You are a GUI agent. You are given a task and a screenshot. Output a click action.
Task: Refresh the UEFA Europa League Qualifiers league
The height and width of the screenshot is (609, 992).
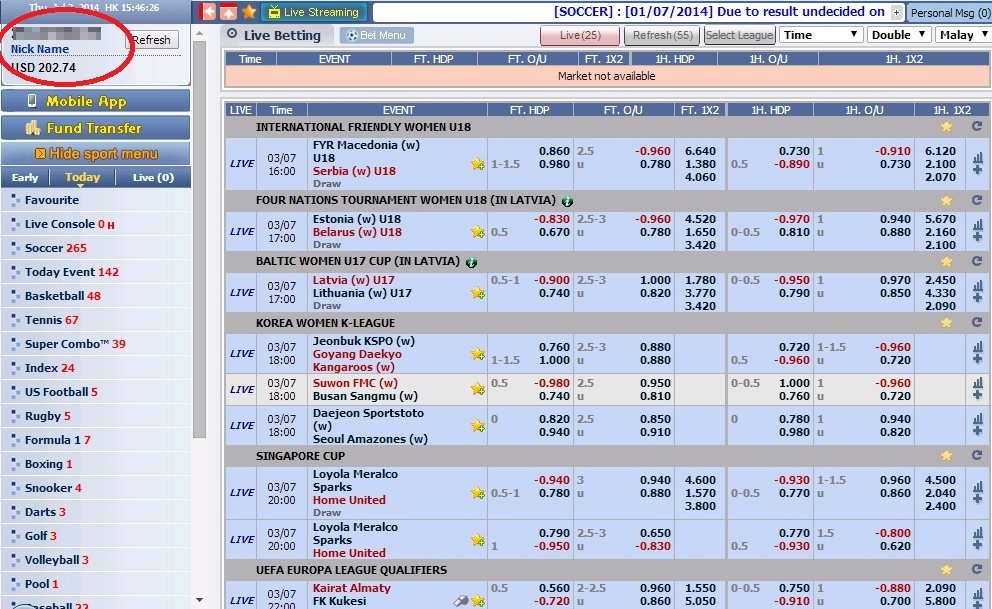977,569
